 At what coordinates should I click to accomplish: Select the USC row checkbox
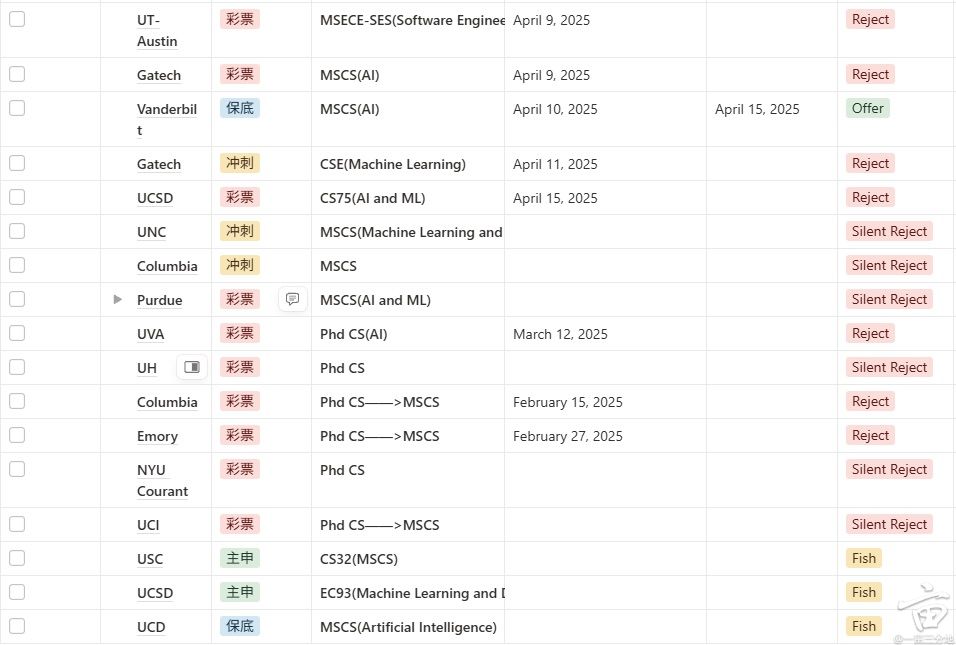click(x=17, y=558)
